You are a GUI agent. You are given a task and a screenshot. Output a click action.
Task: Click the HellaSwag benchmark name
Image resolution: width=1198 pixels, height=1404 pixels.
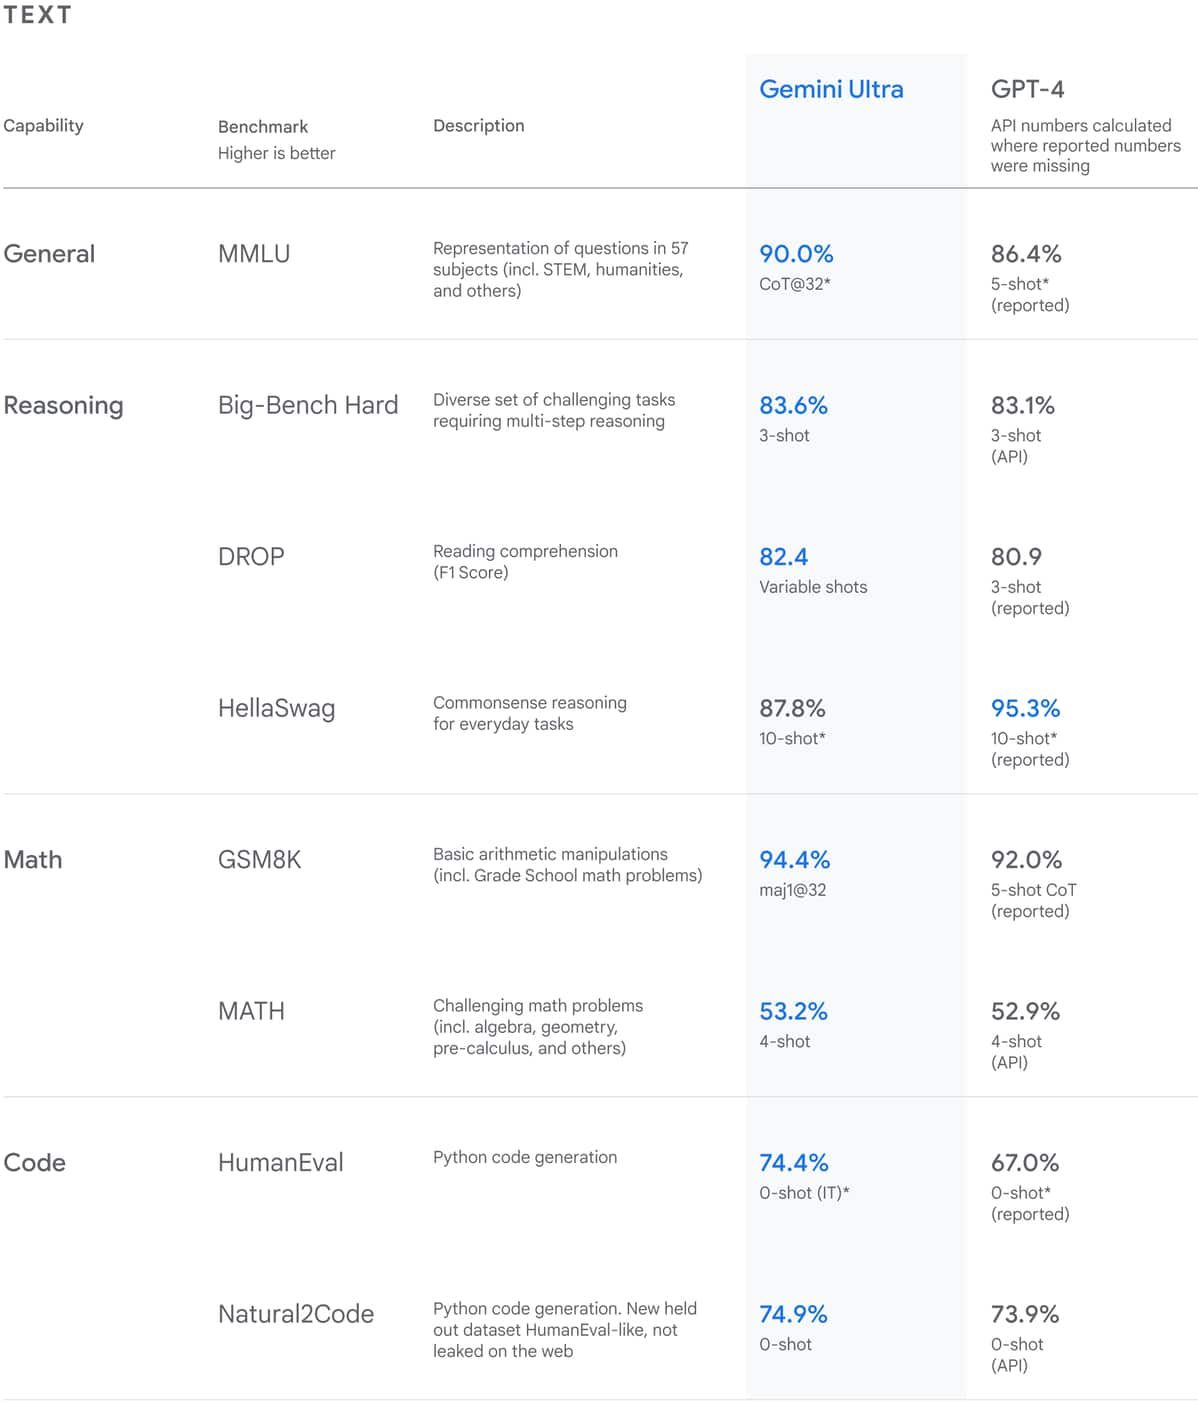click(x=277, y=709)
